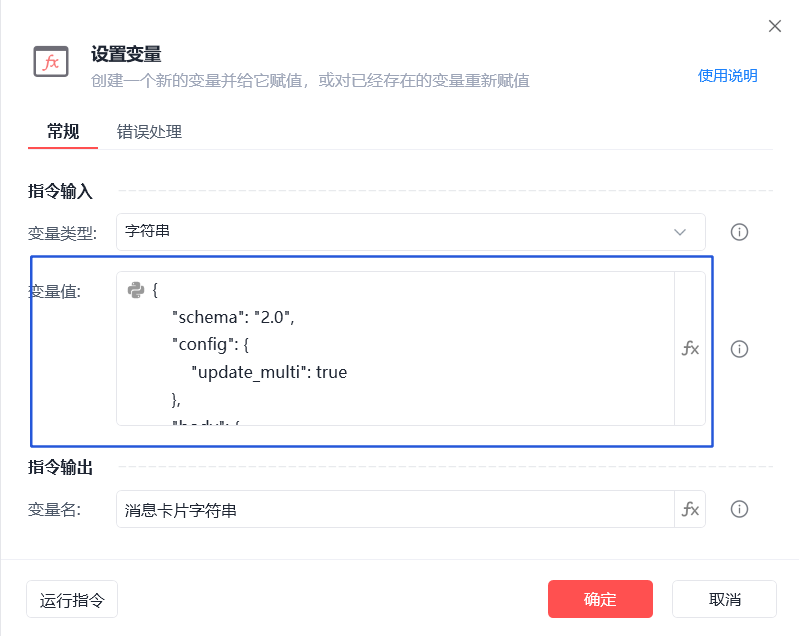Click the 取消 button
The height and width of the screenshot is (636, 799).
coord(724,599)
